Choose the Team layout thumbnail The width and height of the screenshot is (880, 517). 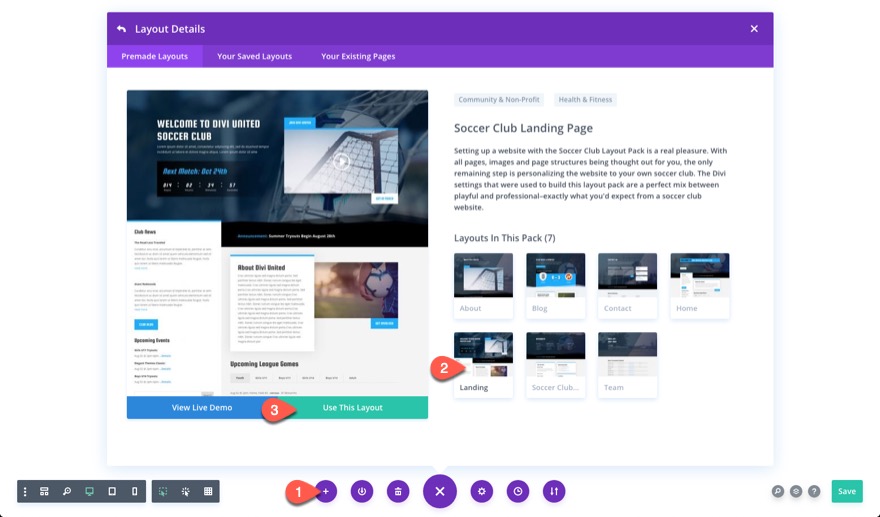tap(627, 365)
